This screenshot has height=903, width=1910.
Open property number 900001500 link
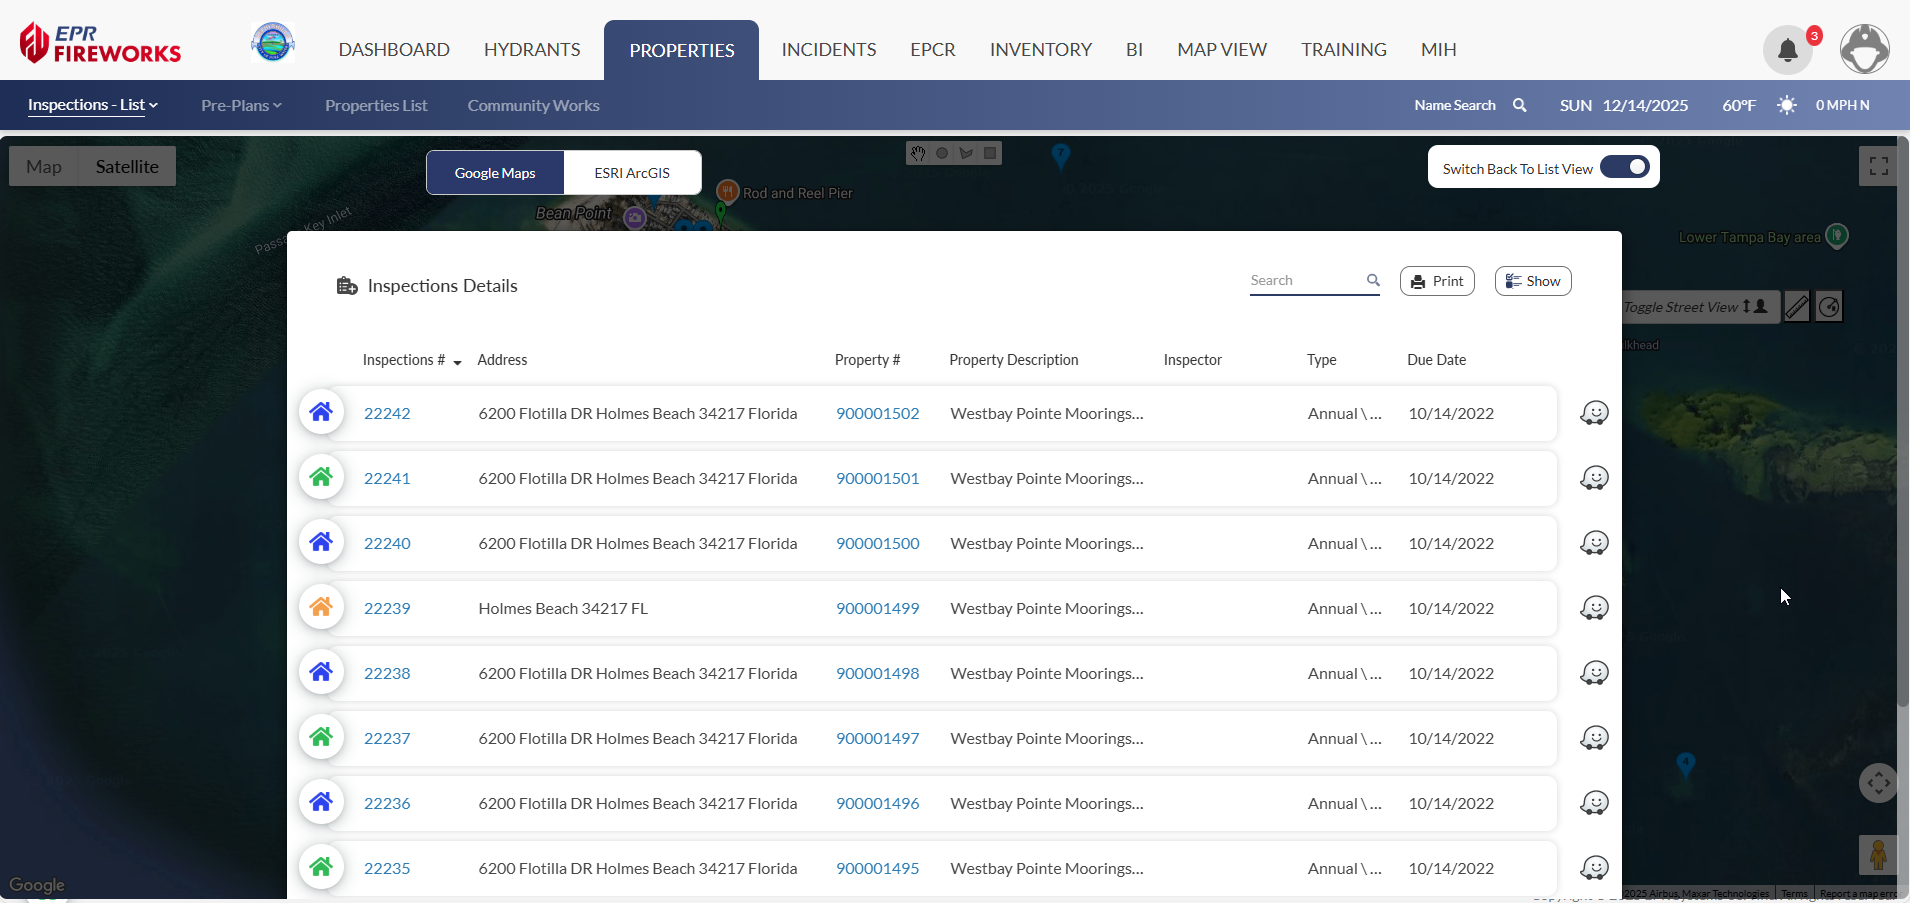click(x=877, y=543)
